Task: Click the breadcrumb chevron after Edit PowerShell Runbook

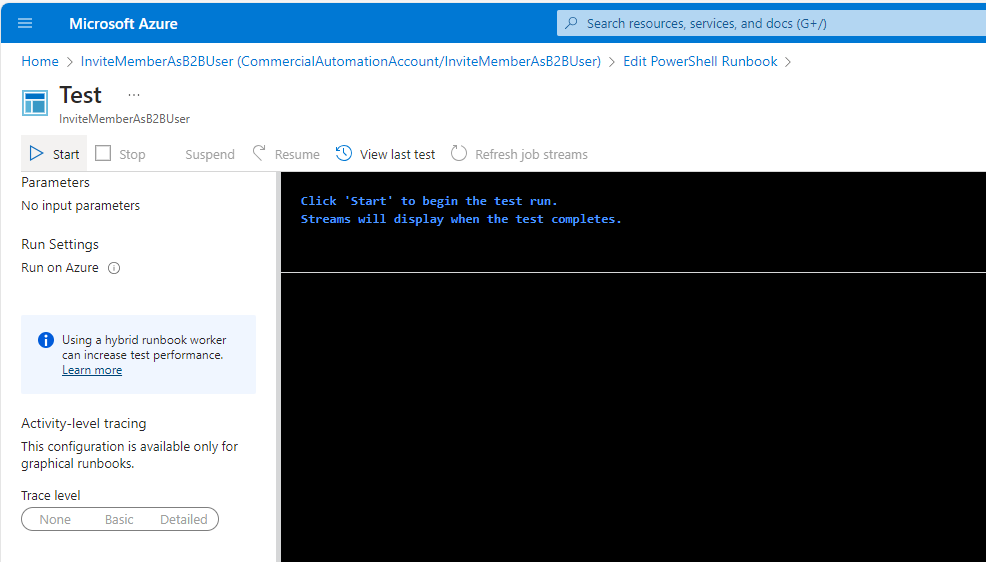Action: 788,62
